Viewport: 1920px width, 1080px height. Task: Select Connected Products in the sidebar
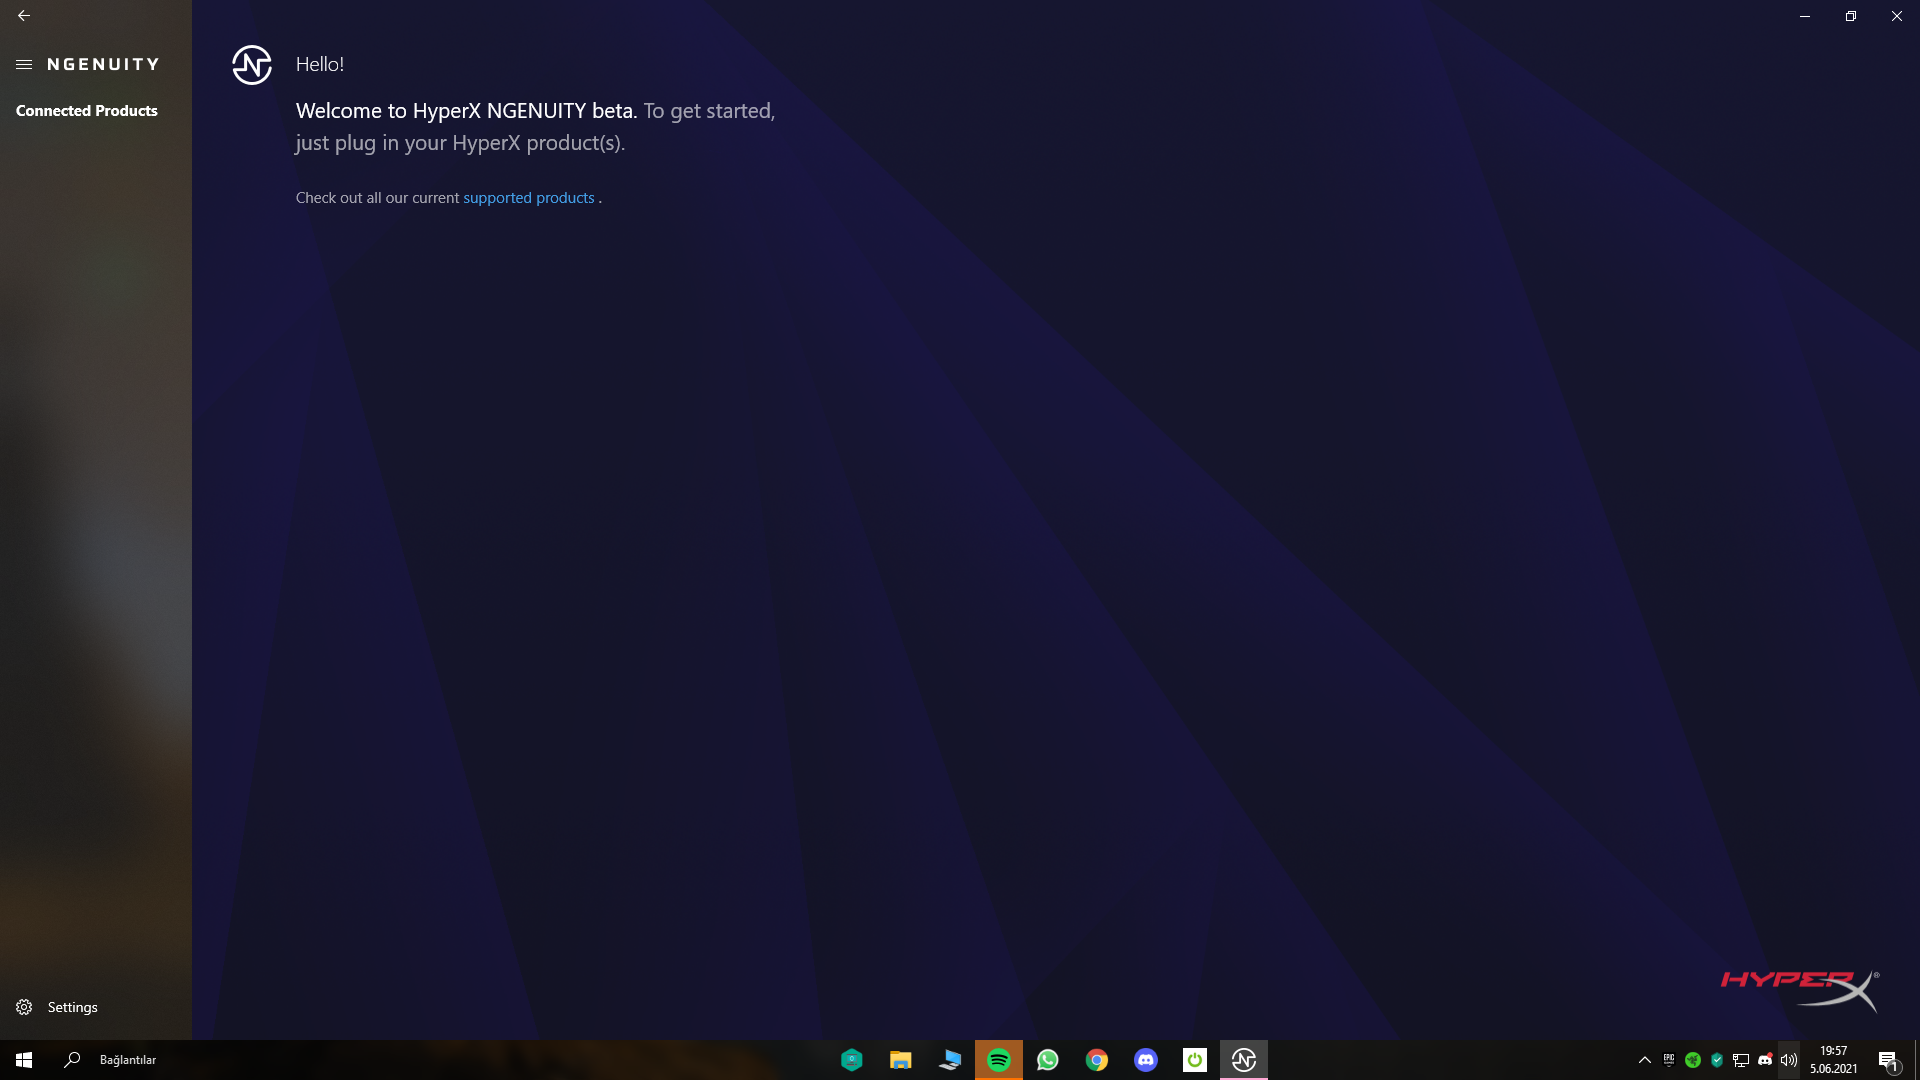[x=87, y=111]
